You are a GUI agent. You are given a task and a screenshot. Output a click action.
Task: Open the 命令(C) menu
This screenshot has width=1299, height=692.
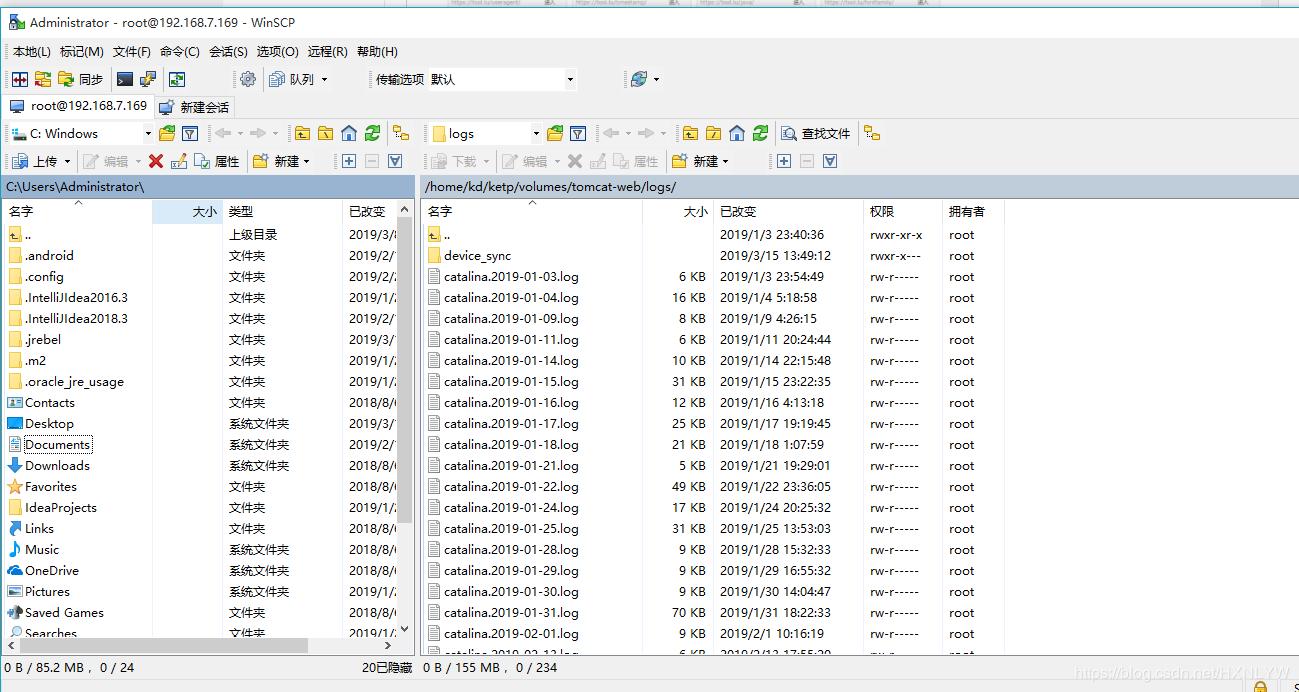coord(179,51)
